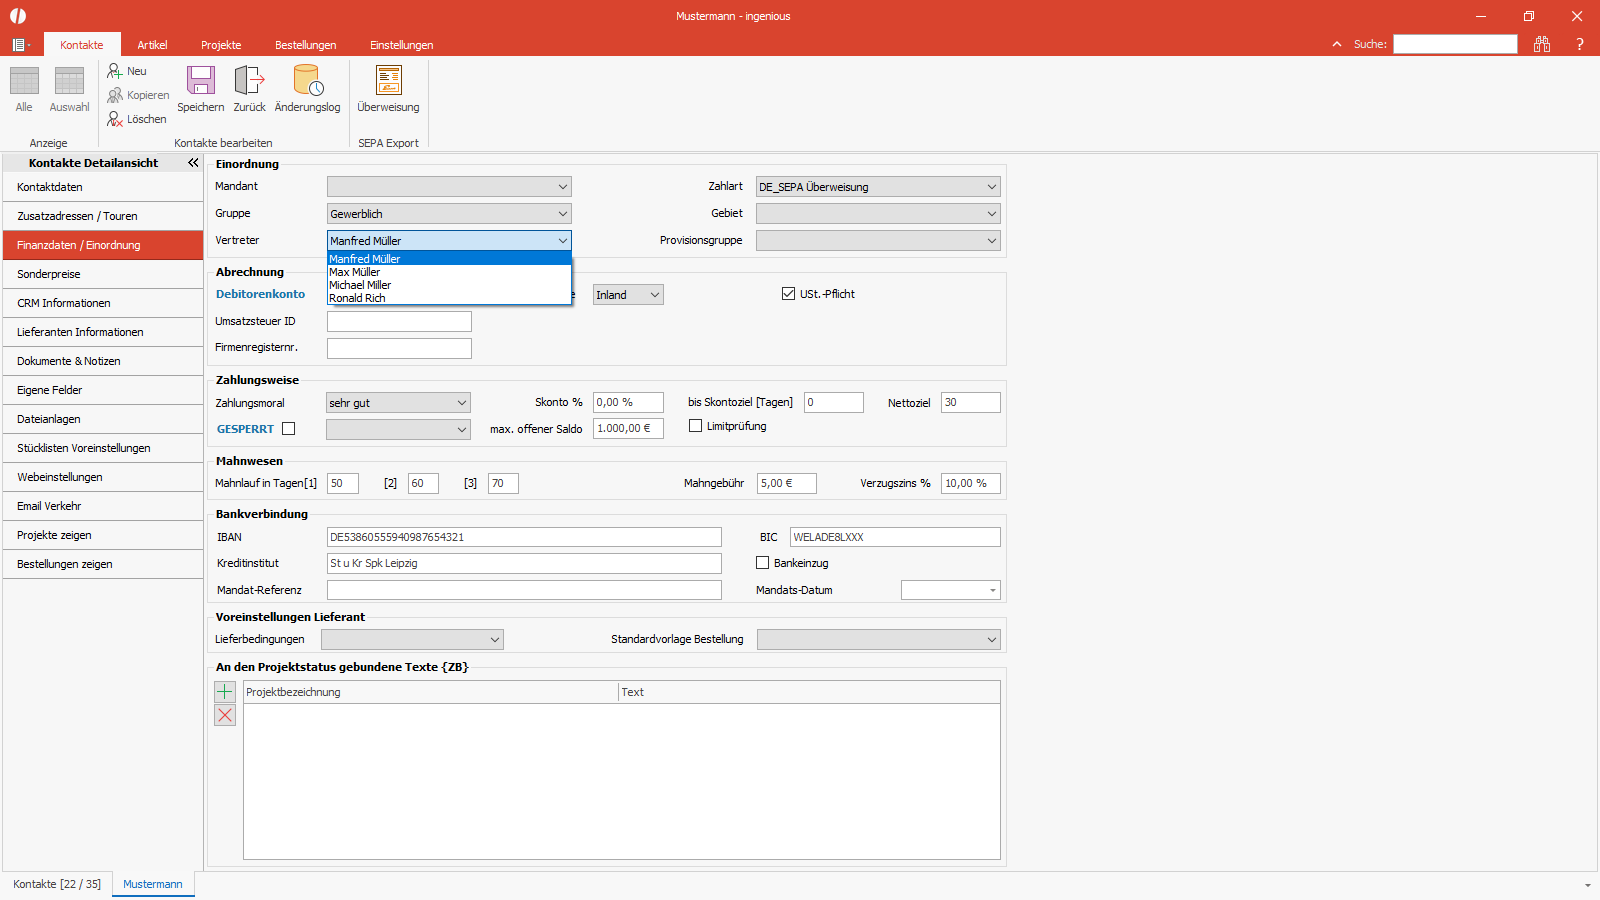Click the Debitorenkonto link

(260, 294)
